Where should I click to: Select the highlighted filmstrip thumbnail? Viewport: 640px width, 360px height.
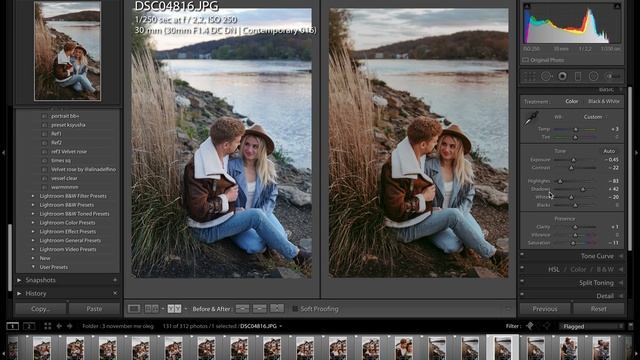click(x=502, y=347)
